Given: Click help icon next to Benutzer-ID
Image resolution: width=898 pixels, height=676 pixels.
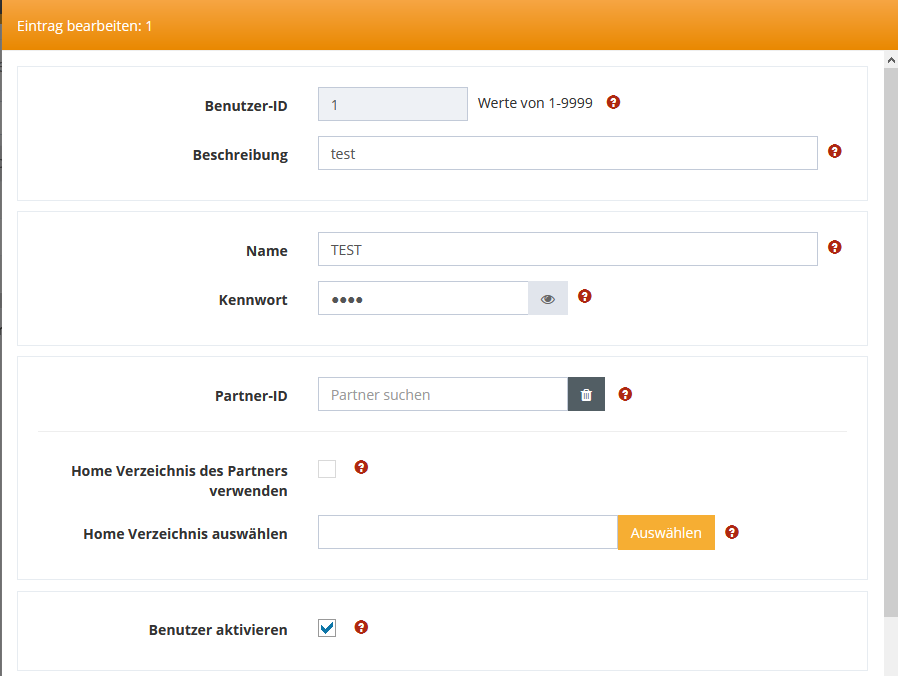Looking at the screenshot, I should tap(614, 102).
